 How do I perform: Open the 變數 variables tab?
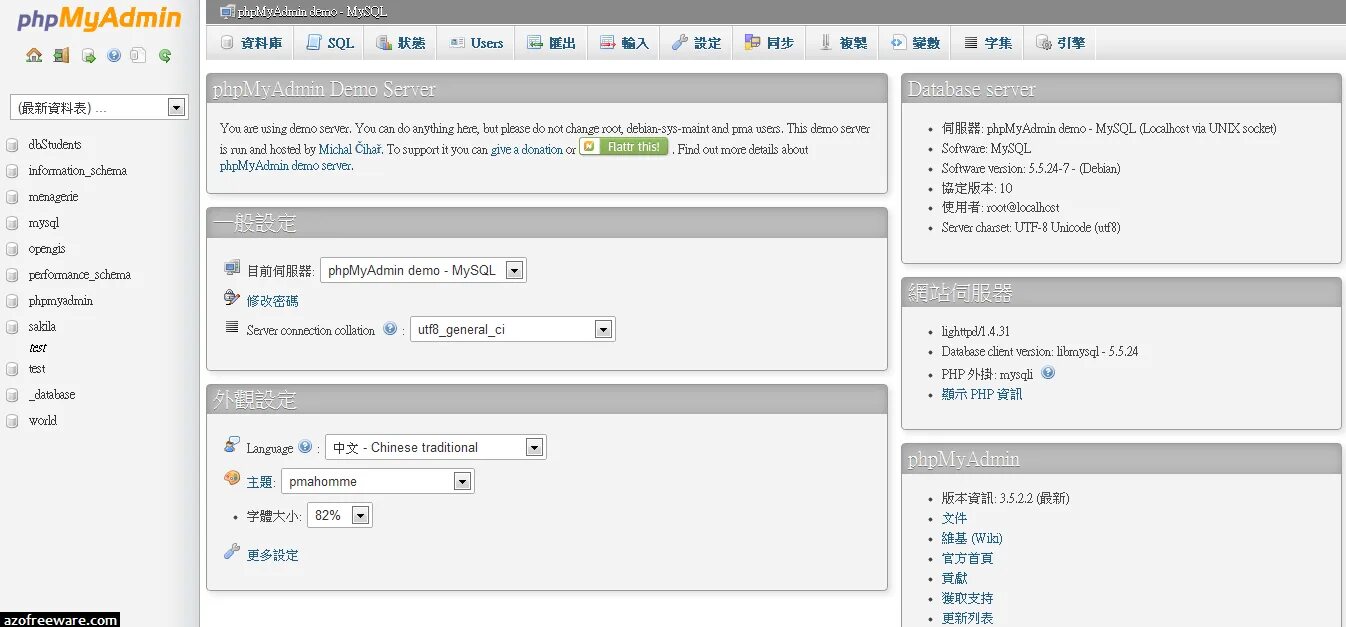915,43
